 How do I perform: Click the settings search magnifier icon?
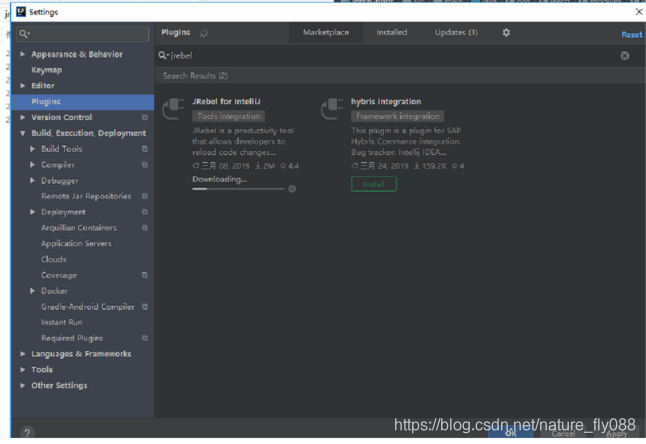pyautogui.click(x=24, y=34)
